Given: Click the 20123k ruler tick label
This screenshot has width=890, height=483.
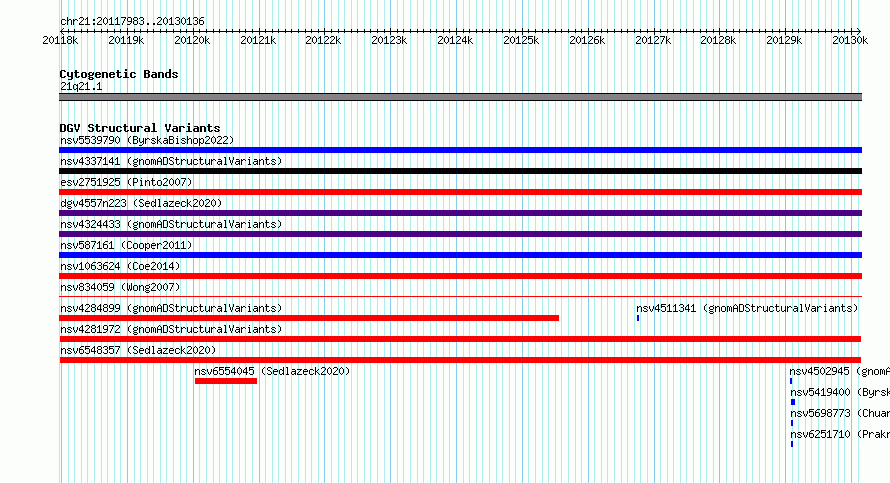Looking at the screenshot, I should [x=389, y=40].
